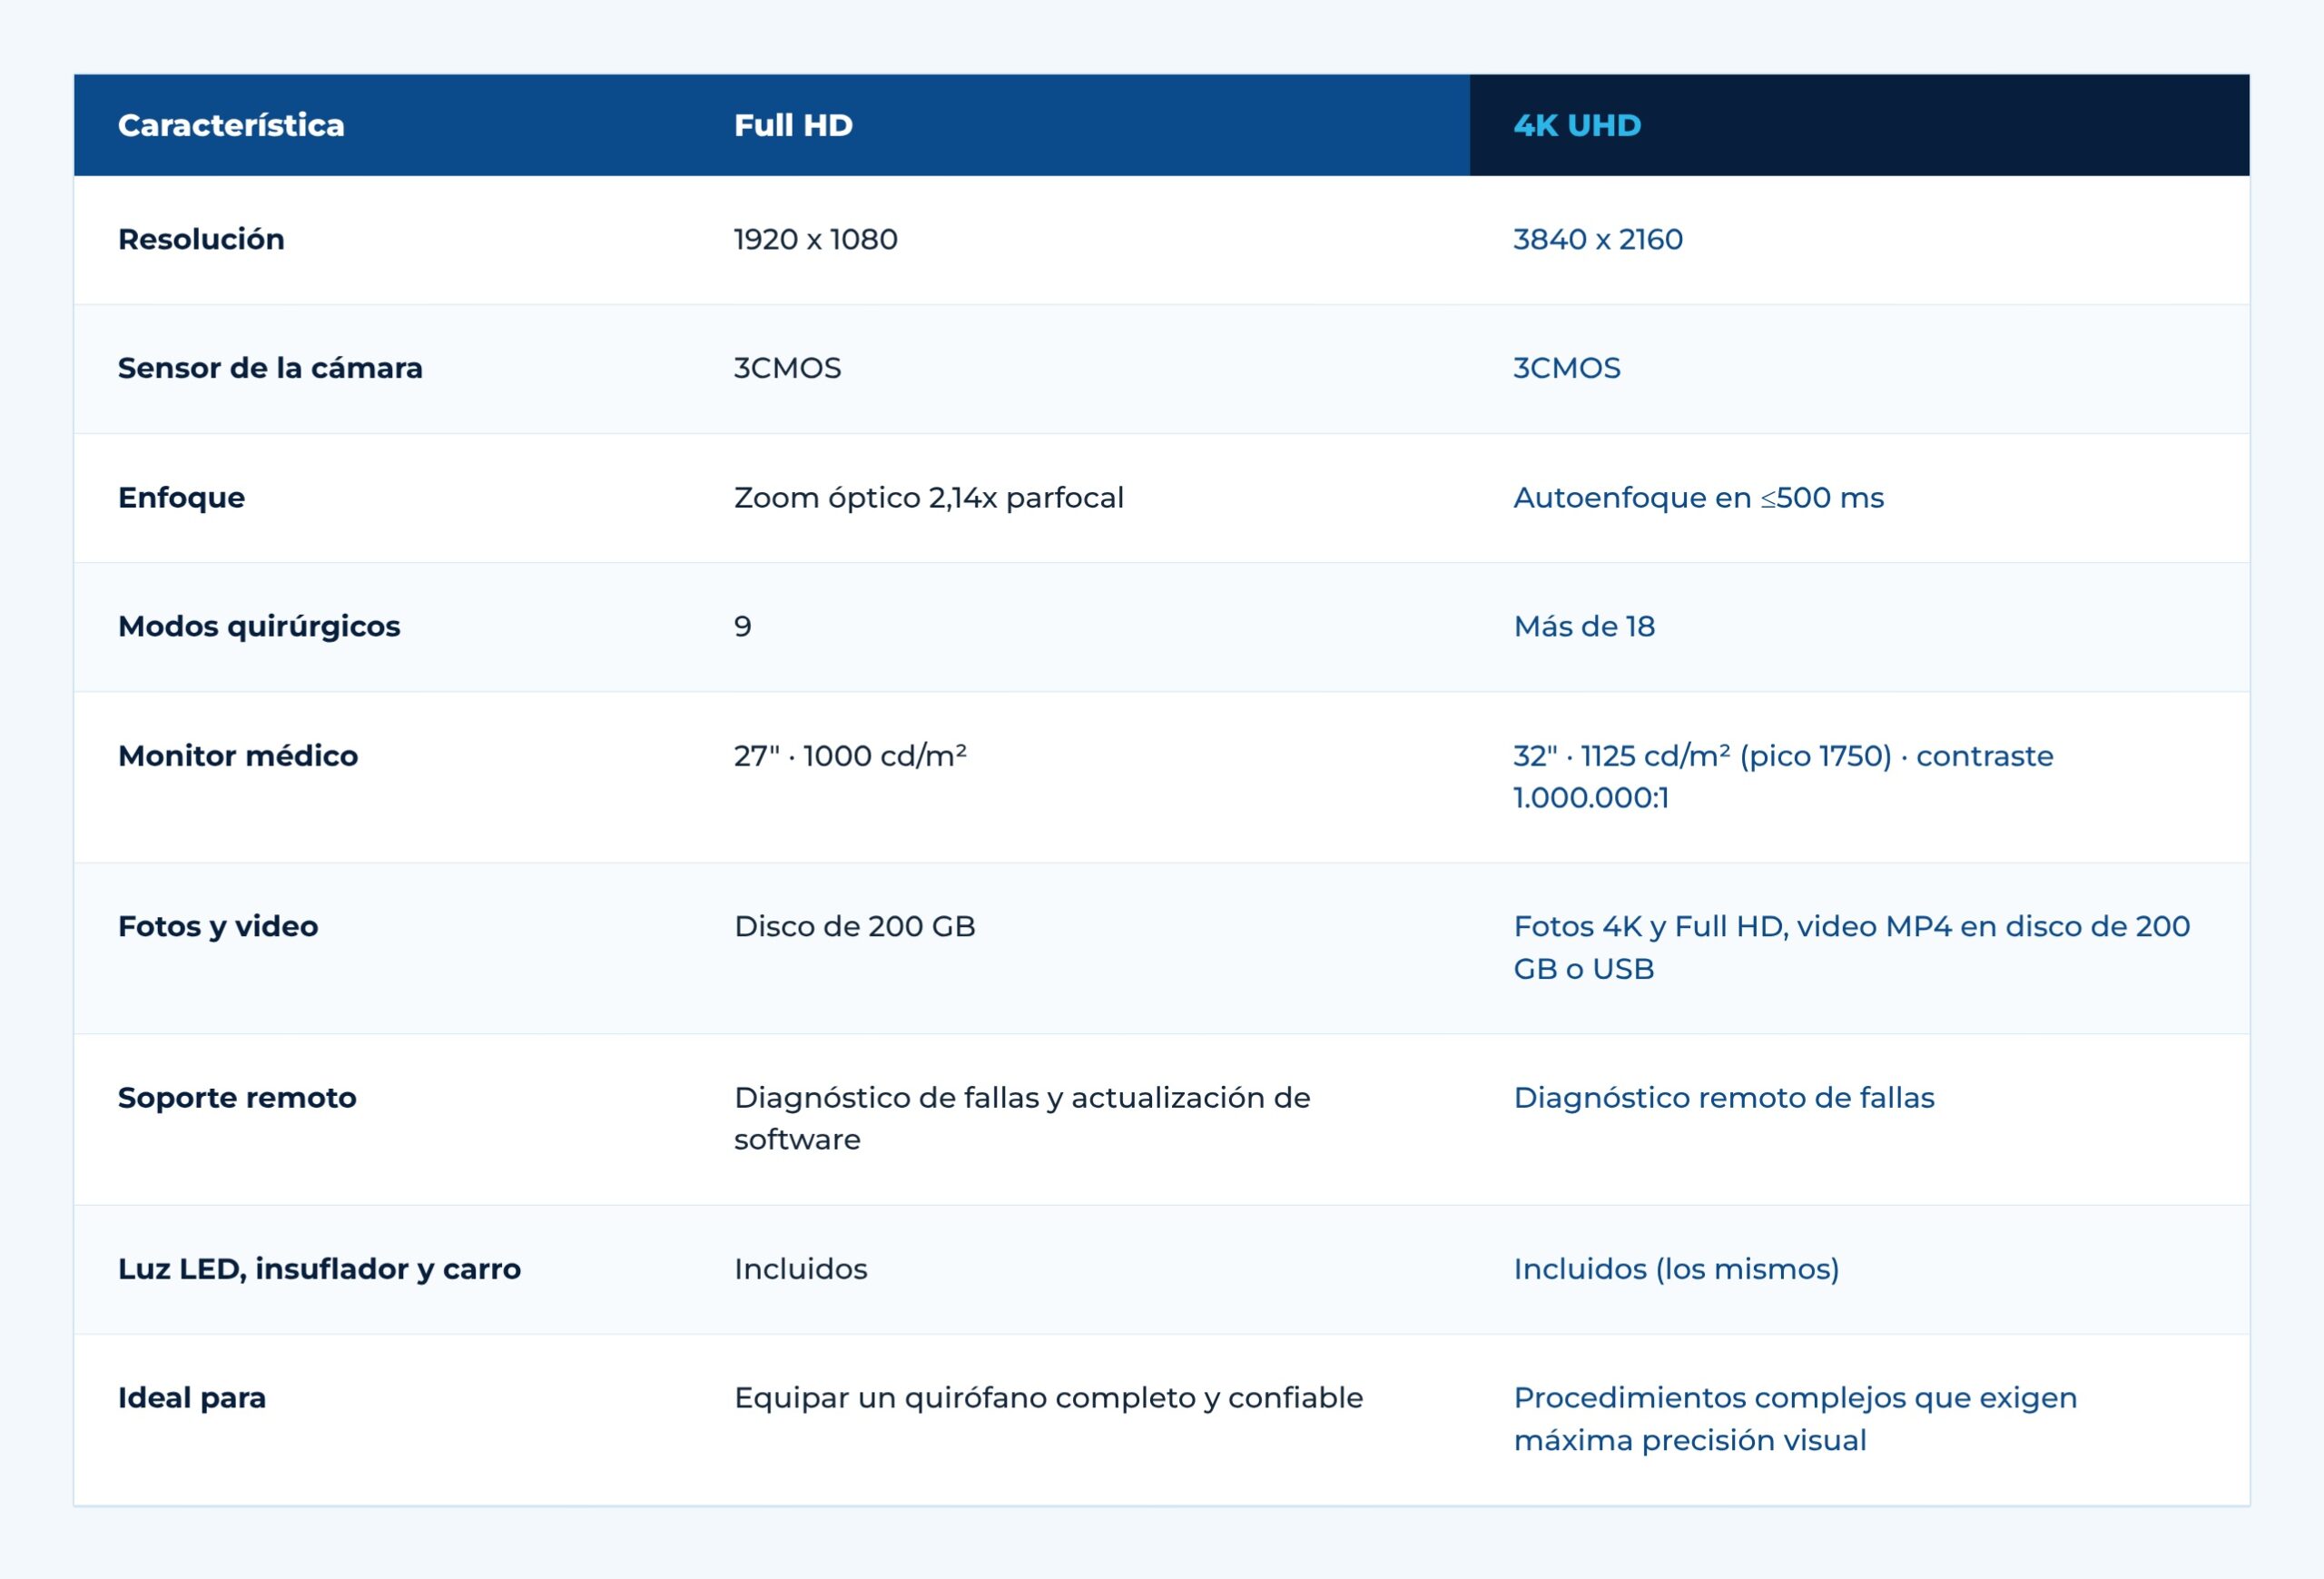Viewport: 2324px width, 1579px height.
Task: Click the 'Característica' column header
Action: tap(231, 125)
